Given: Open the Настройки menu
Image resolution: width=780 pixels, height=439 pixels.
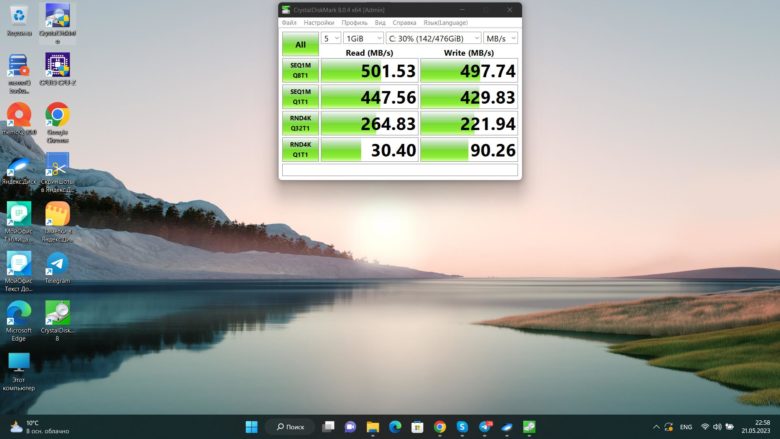Looking at the screenshot, I should pyautogui.click(x=319, y=23).
